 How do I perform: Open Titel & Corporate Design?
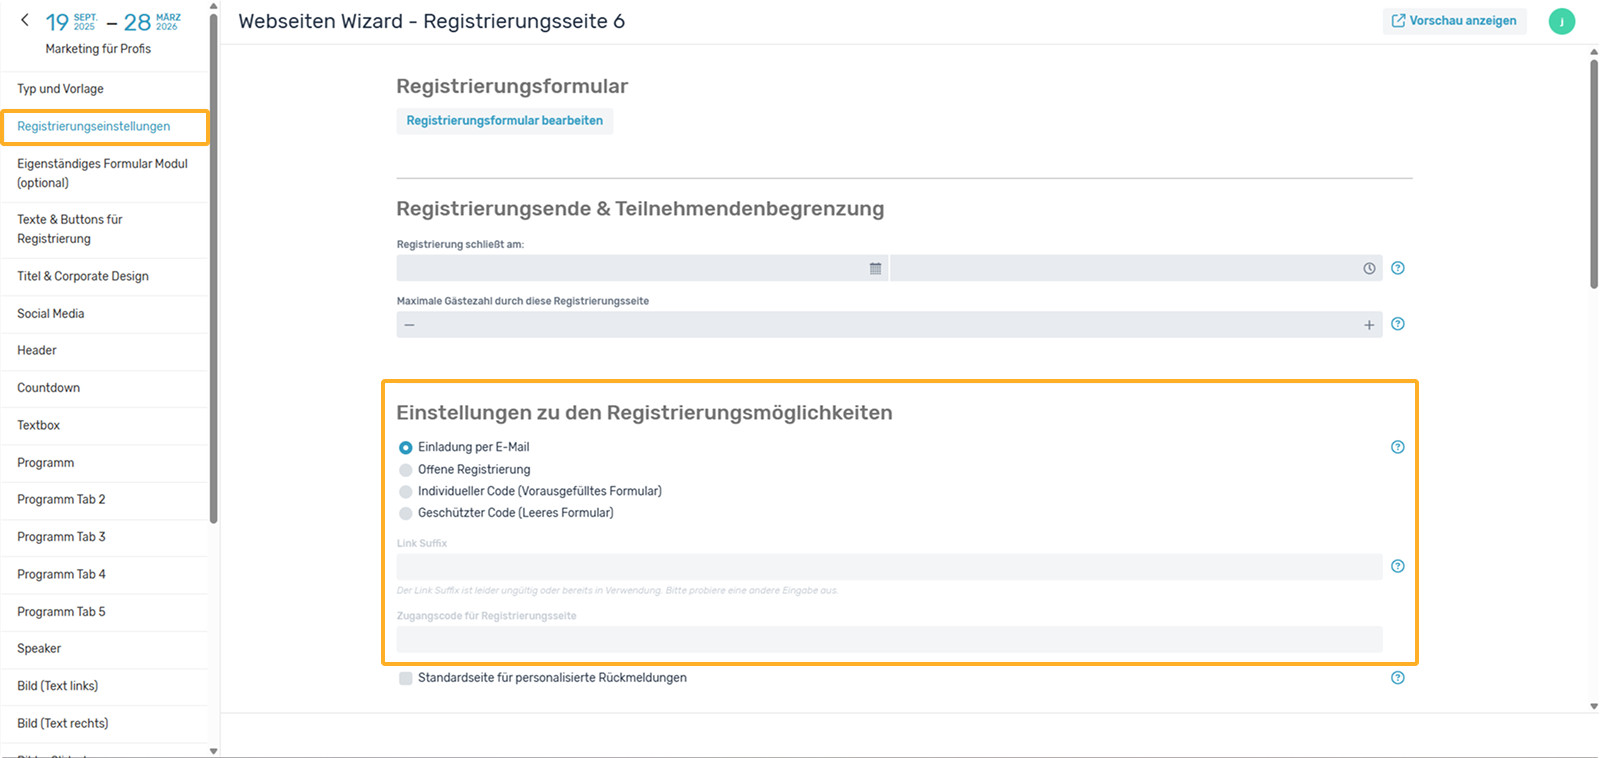(x=105, y=276)
